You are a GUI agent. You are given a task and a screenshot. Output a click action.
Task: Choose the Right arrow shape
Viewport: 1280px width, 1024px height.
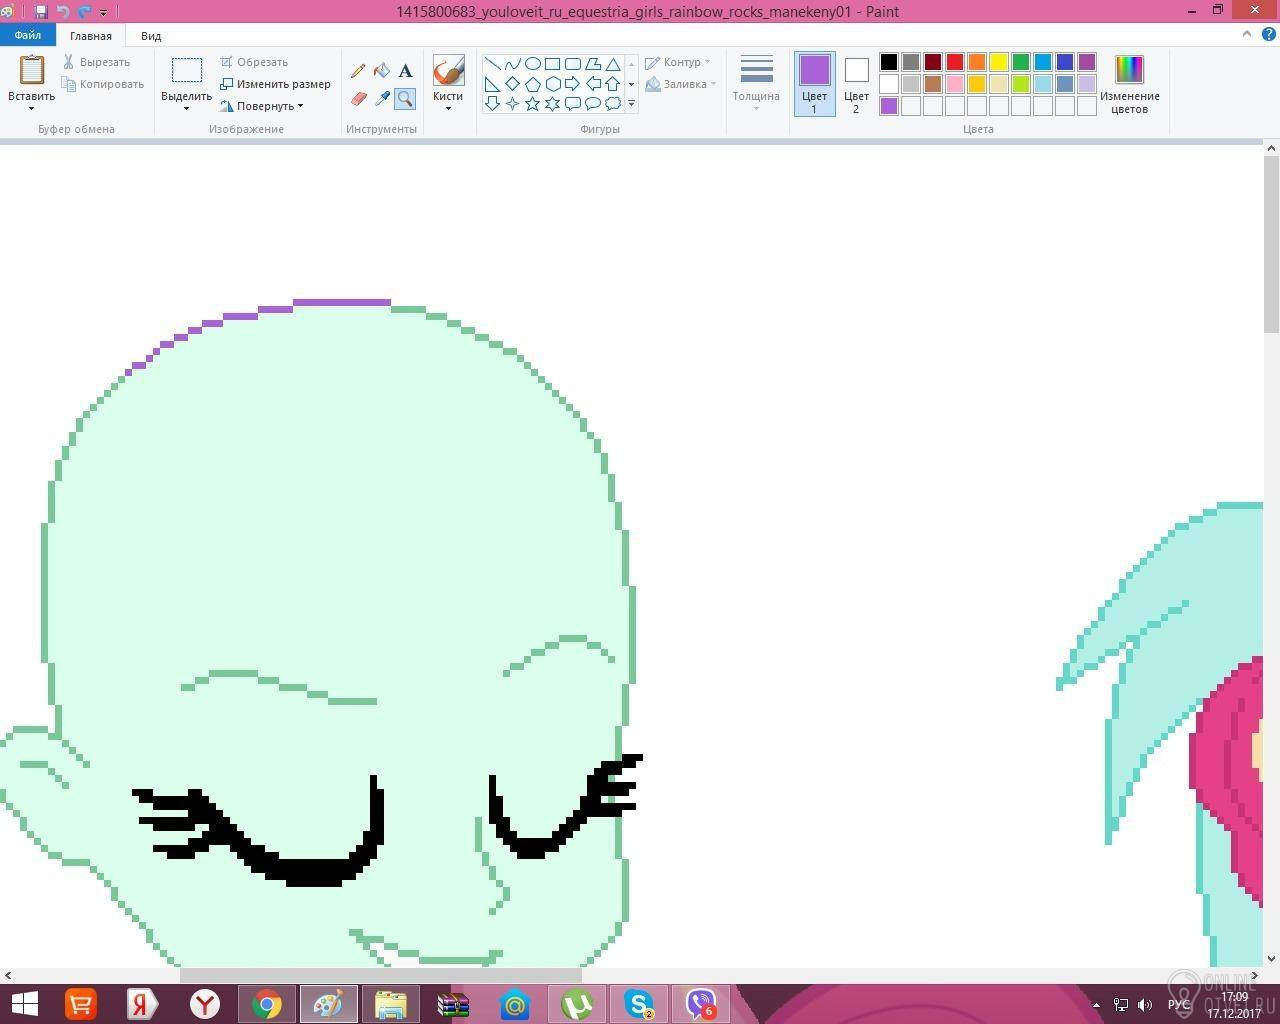pos(572,84)
